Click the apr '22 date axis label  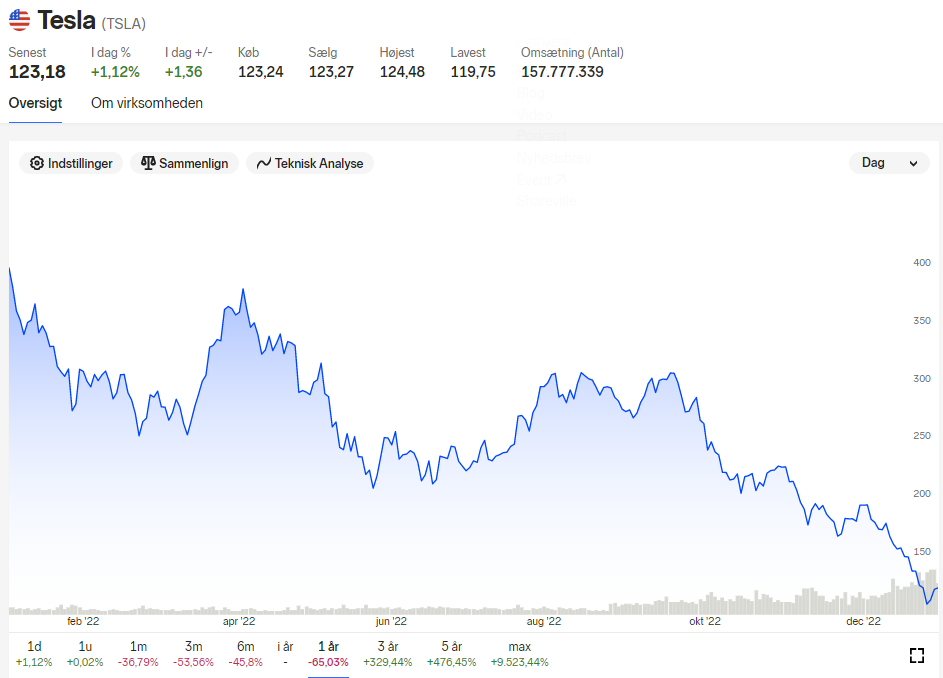click(x=239, y=621)
